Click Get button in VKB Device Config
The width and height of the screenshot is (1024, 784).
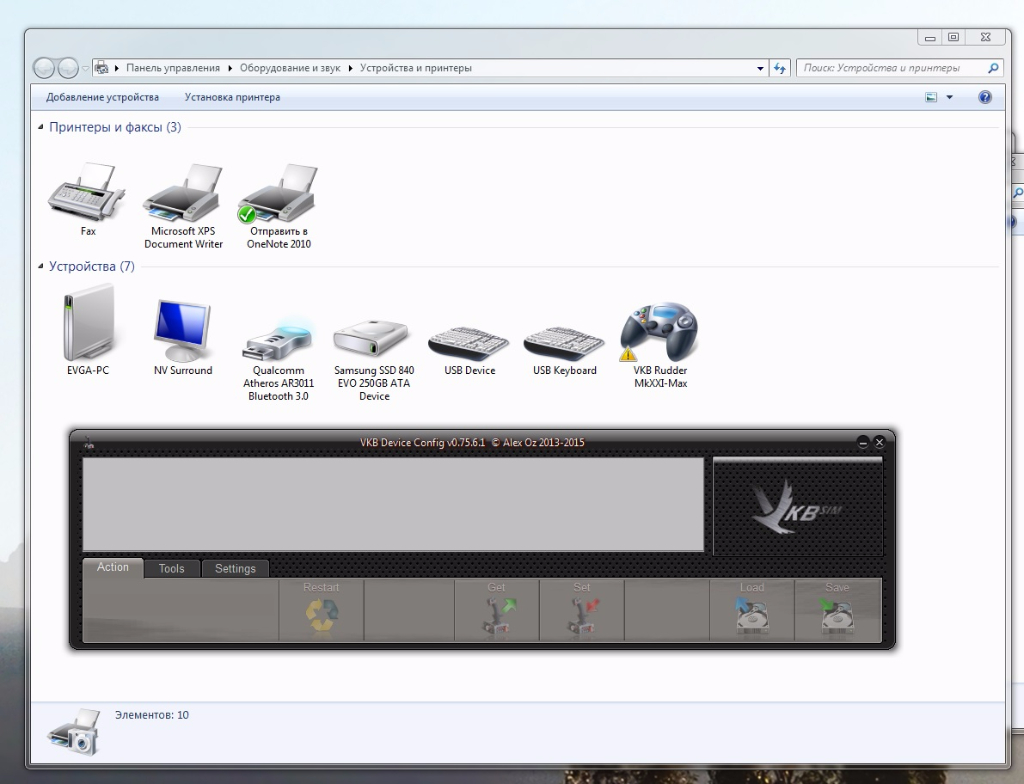496,611
